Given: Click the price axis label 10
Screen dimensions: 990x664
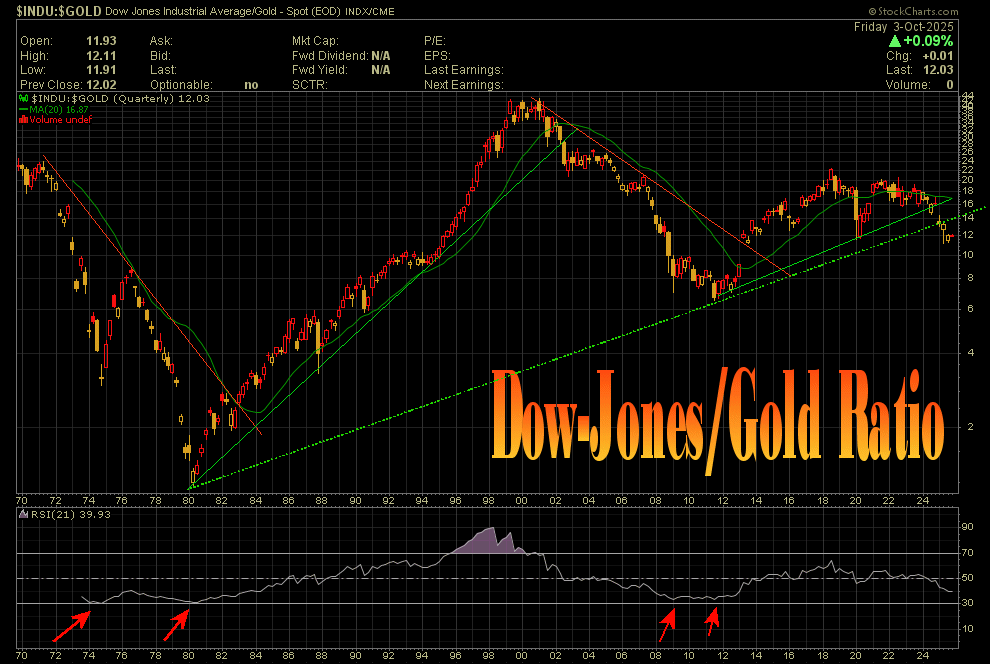Looking at the screenshot, I should (x=967, y=255).
